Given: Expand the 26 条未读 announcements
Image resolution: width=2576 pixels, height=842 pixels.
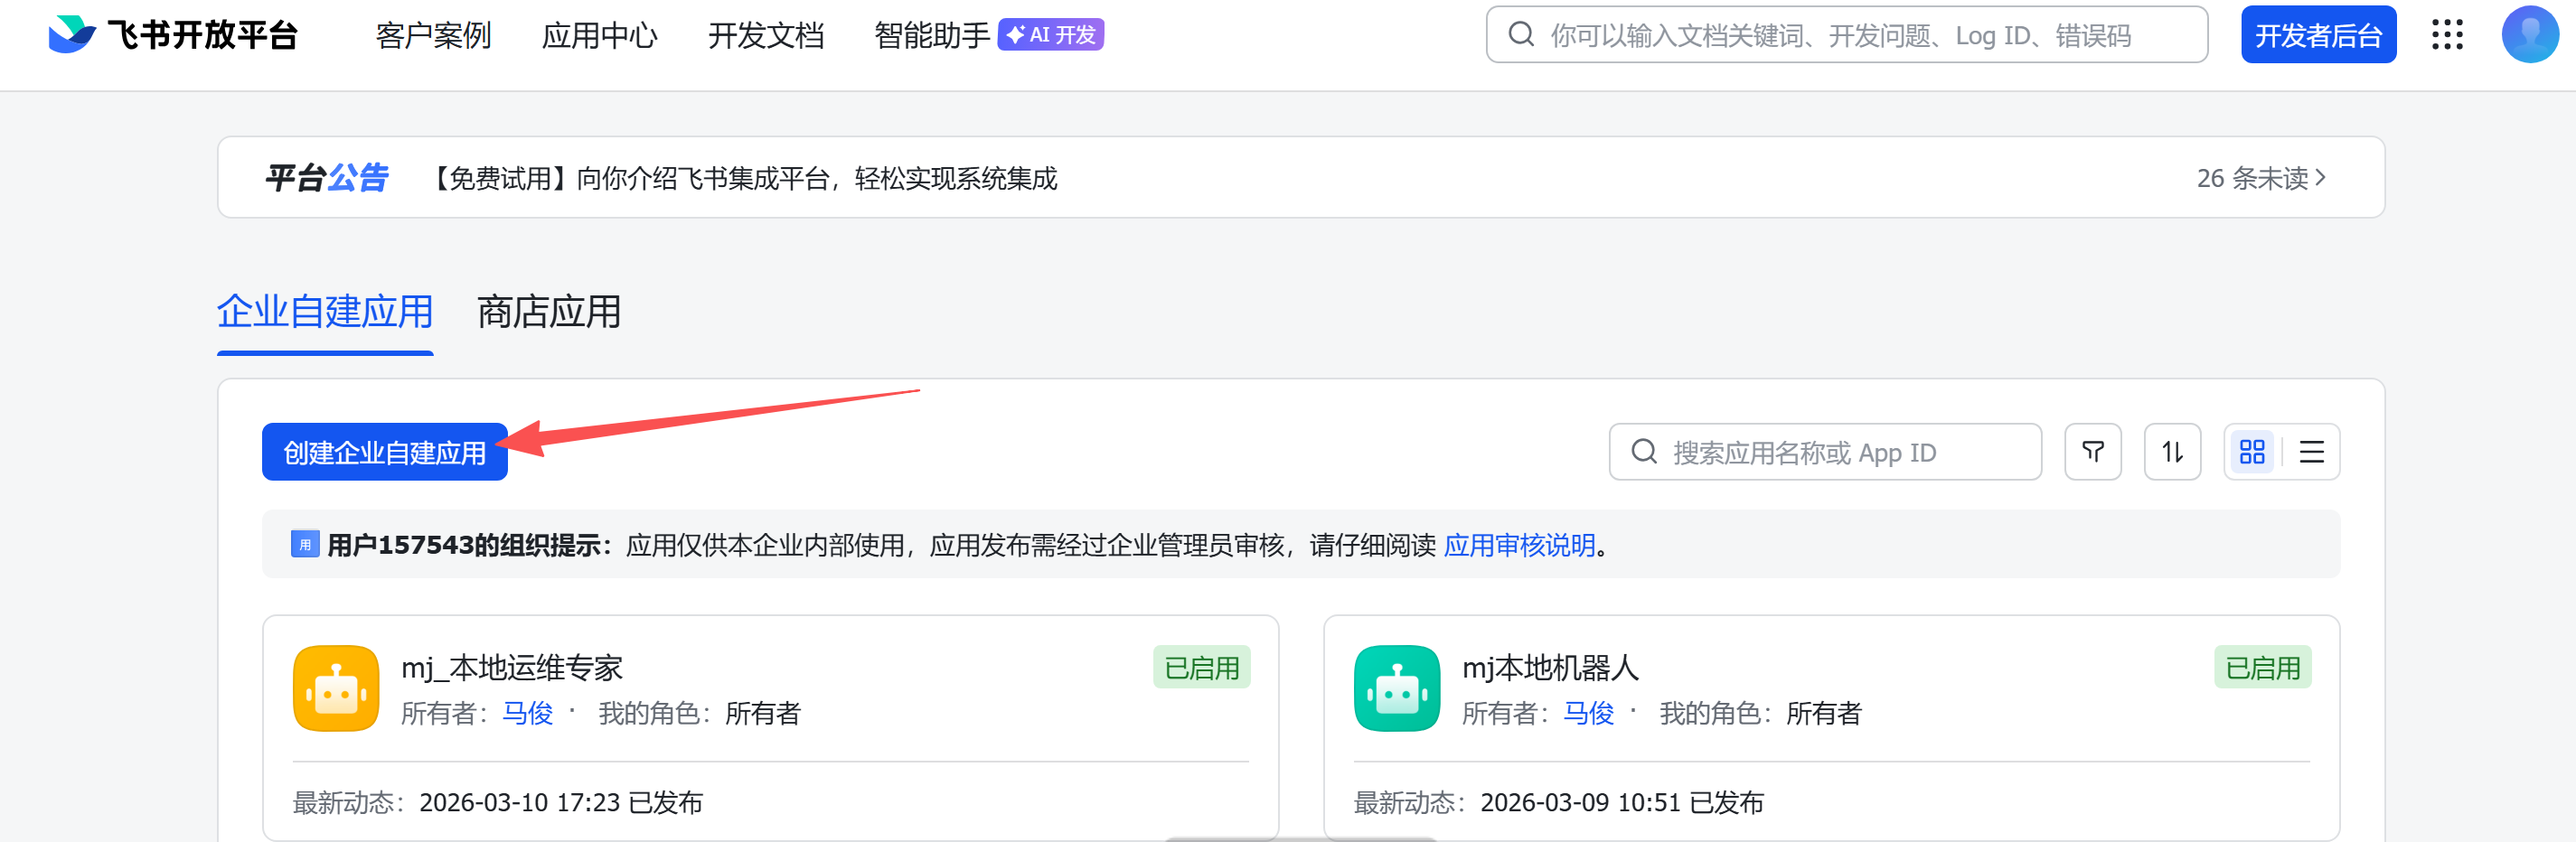Looking at the screenshot, I should (x=2261, y=178).
